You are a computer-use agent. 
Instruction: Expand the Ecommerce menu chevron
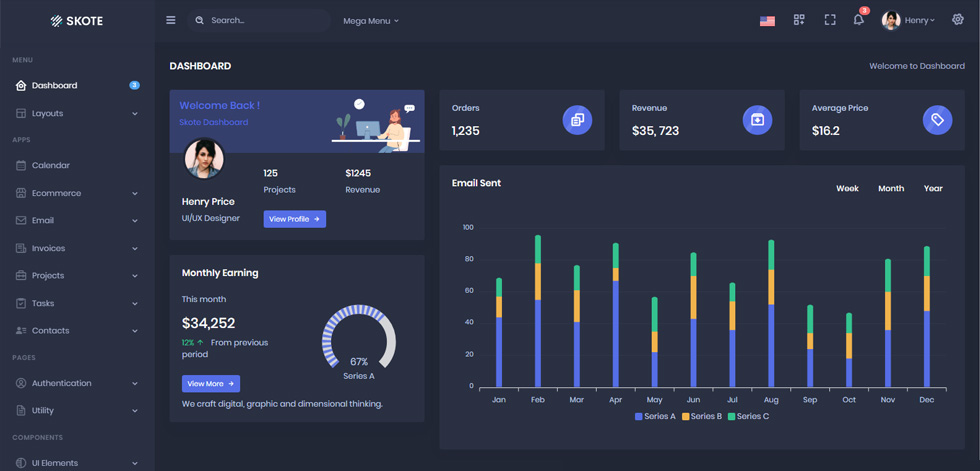tap(135, 194)
